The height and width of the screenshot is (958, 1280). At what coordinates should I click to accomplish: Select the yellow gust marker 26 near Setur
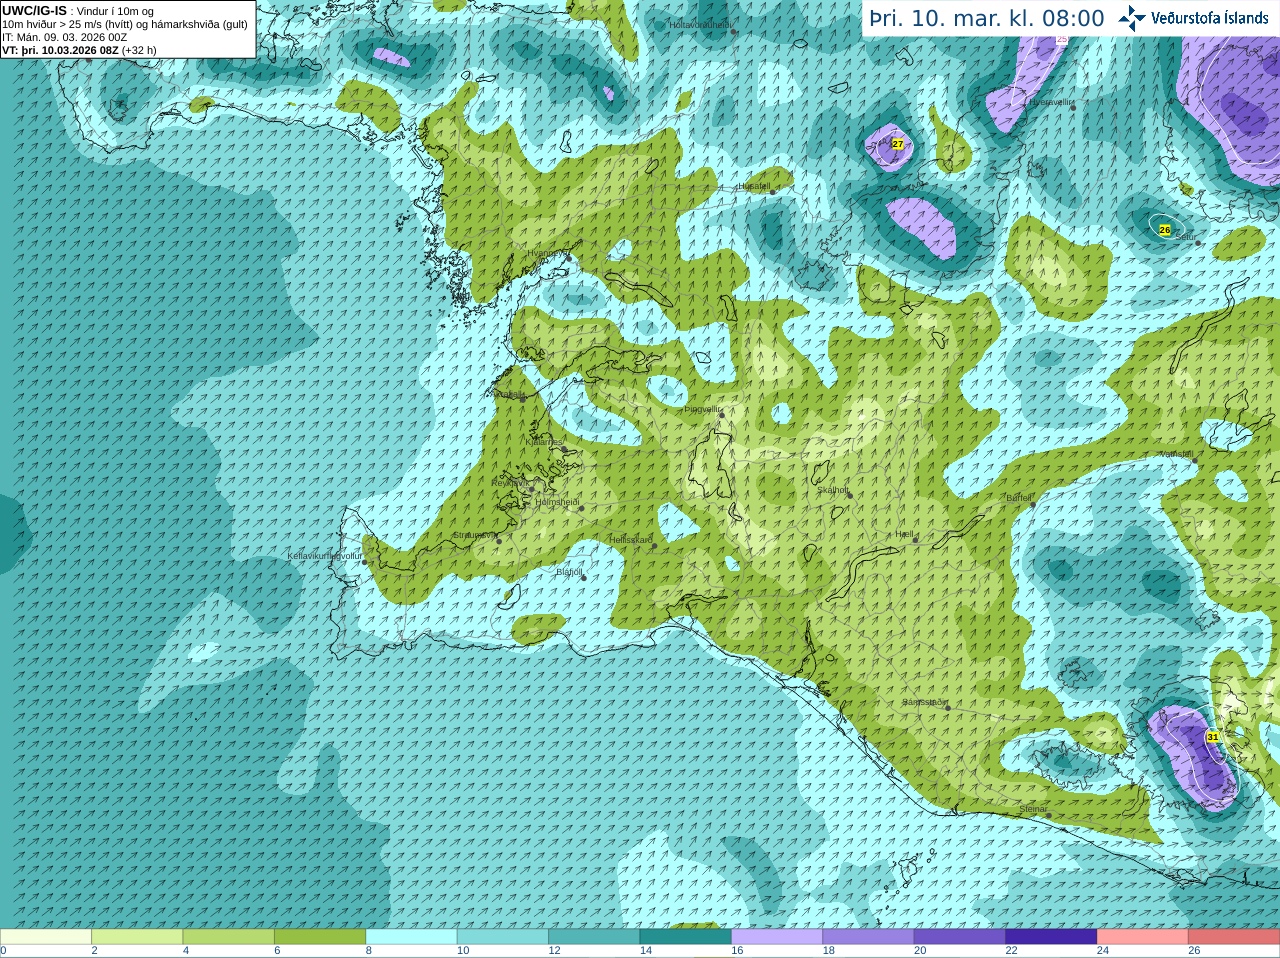[1165, 230]
